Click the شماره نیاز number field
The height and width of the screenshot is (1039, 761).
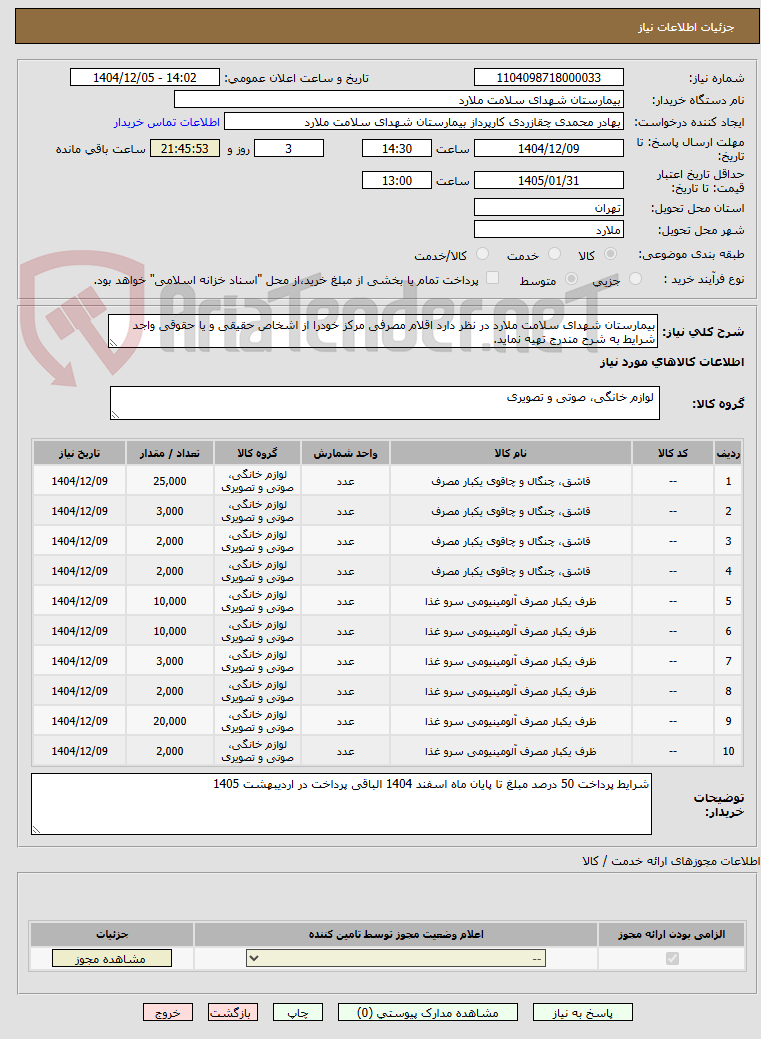(x=549, y=78)
